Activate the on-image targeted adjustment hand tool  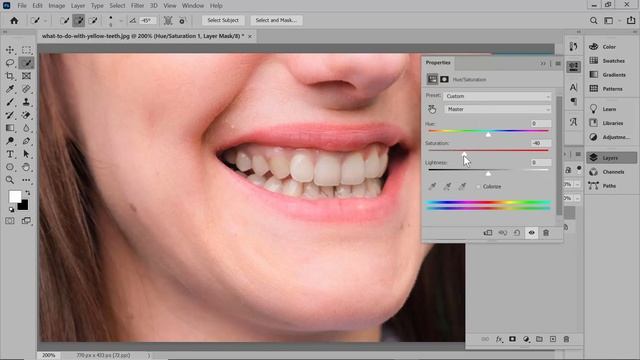tap(432, 109)
